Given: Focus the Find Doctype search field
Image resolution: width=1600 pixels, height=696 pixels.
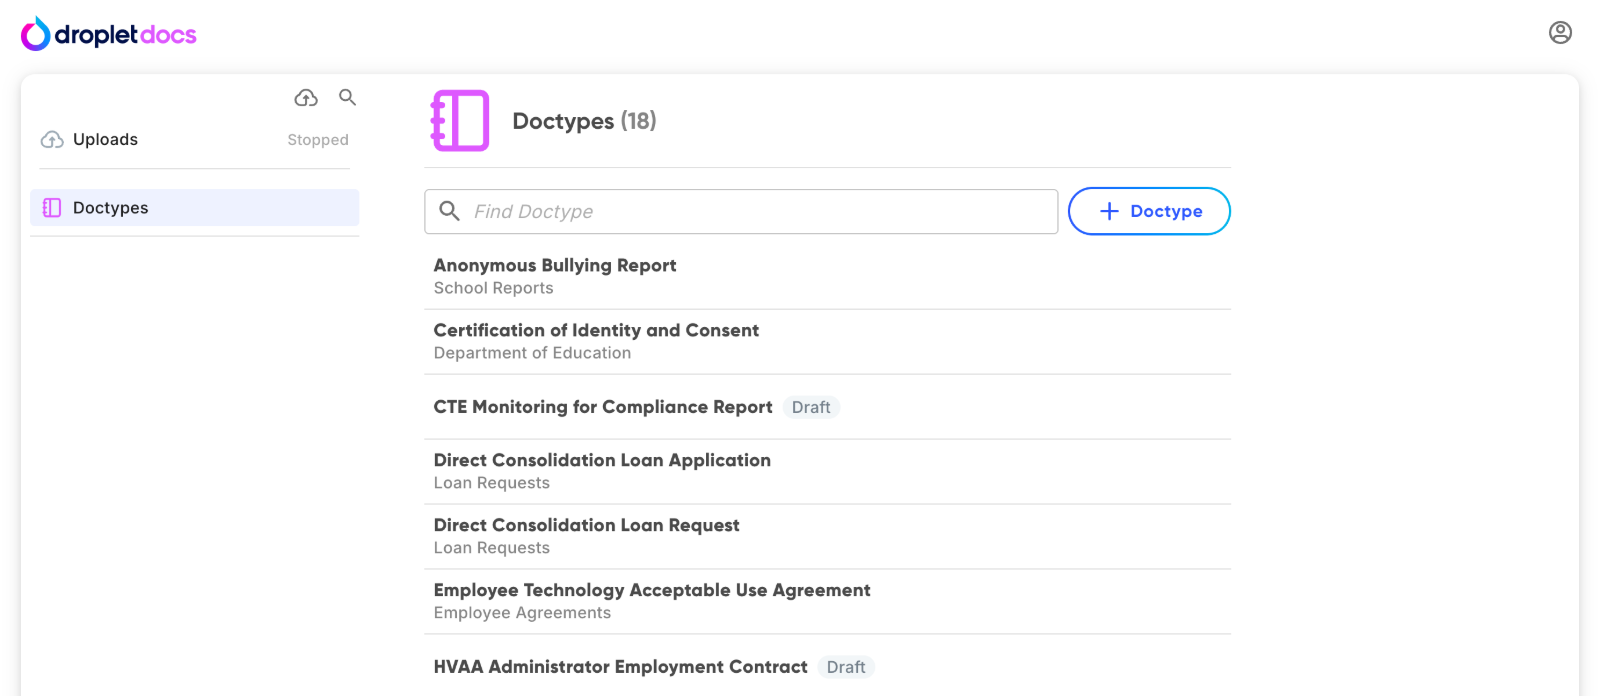Looking at the screenshot, I should pyautogui.click(x=741, y=212).
